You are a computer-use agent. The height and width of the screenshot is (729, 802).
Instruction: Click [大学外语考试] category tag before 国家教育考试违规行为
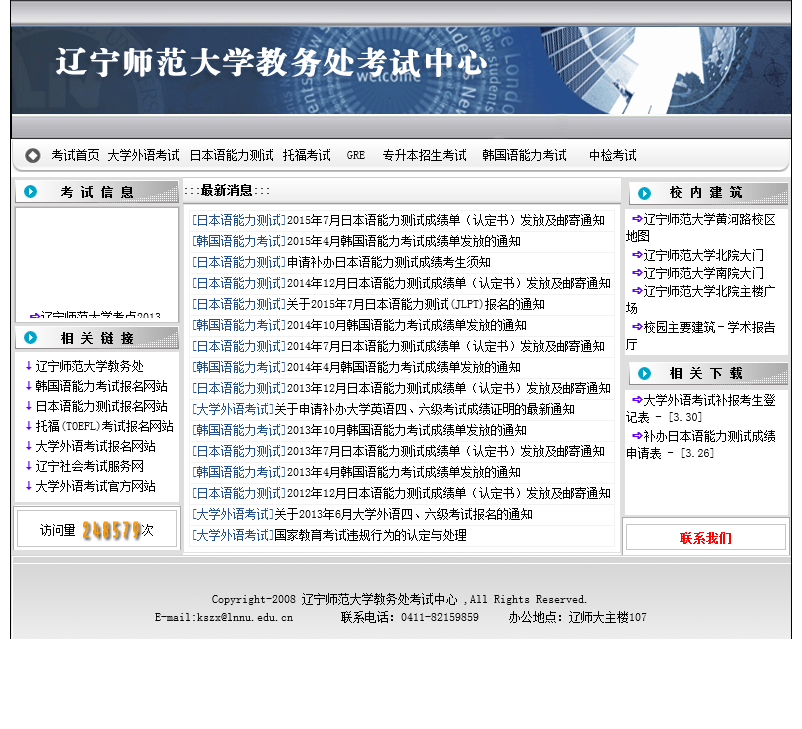tap(233, 535)
